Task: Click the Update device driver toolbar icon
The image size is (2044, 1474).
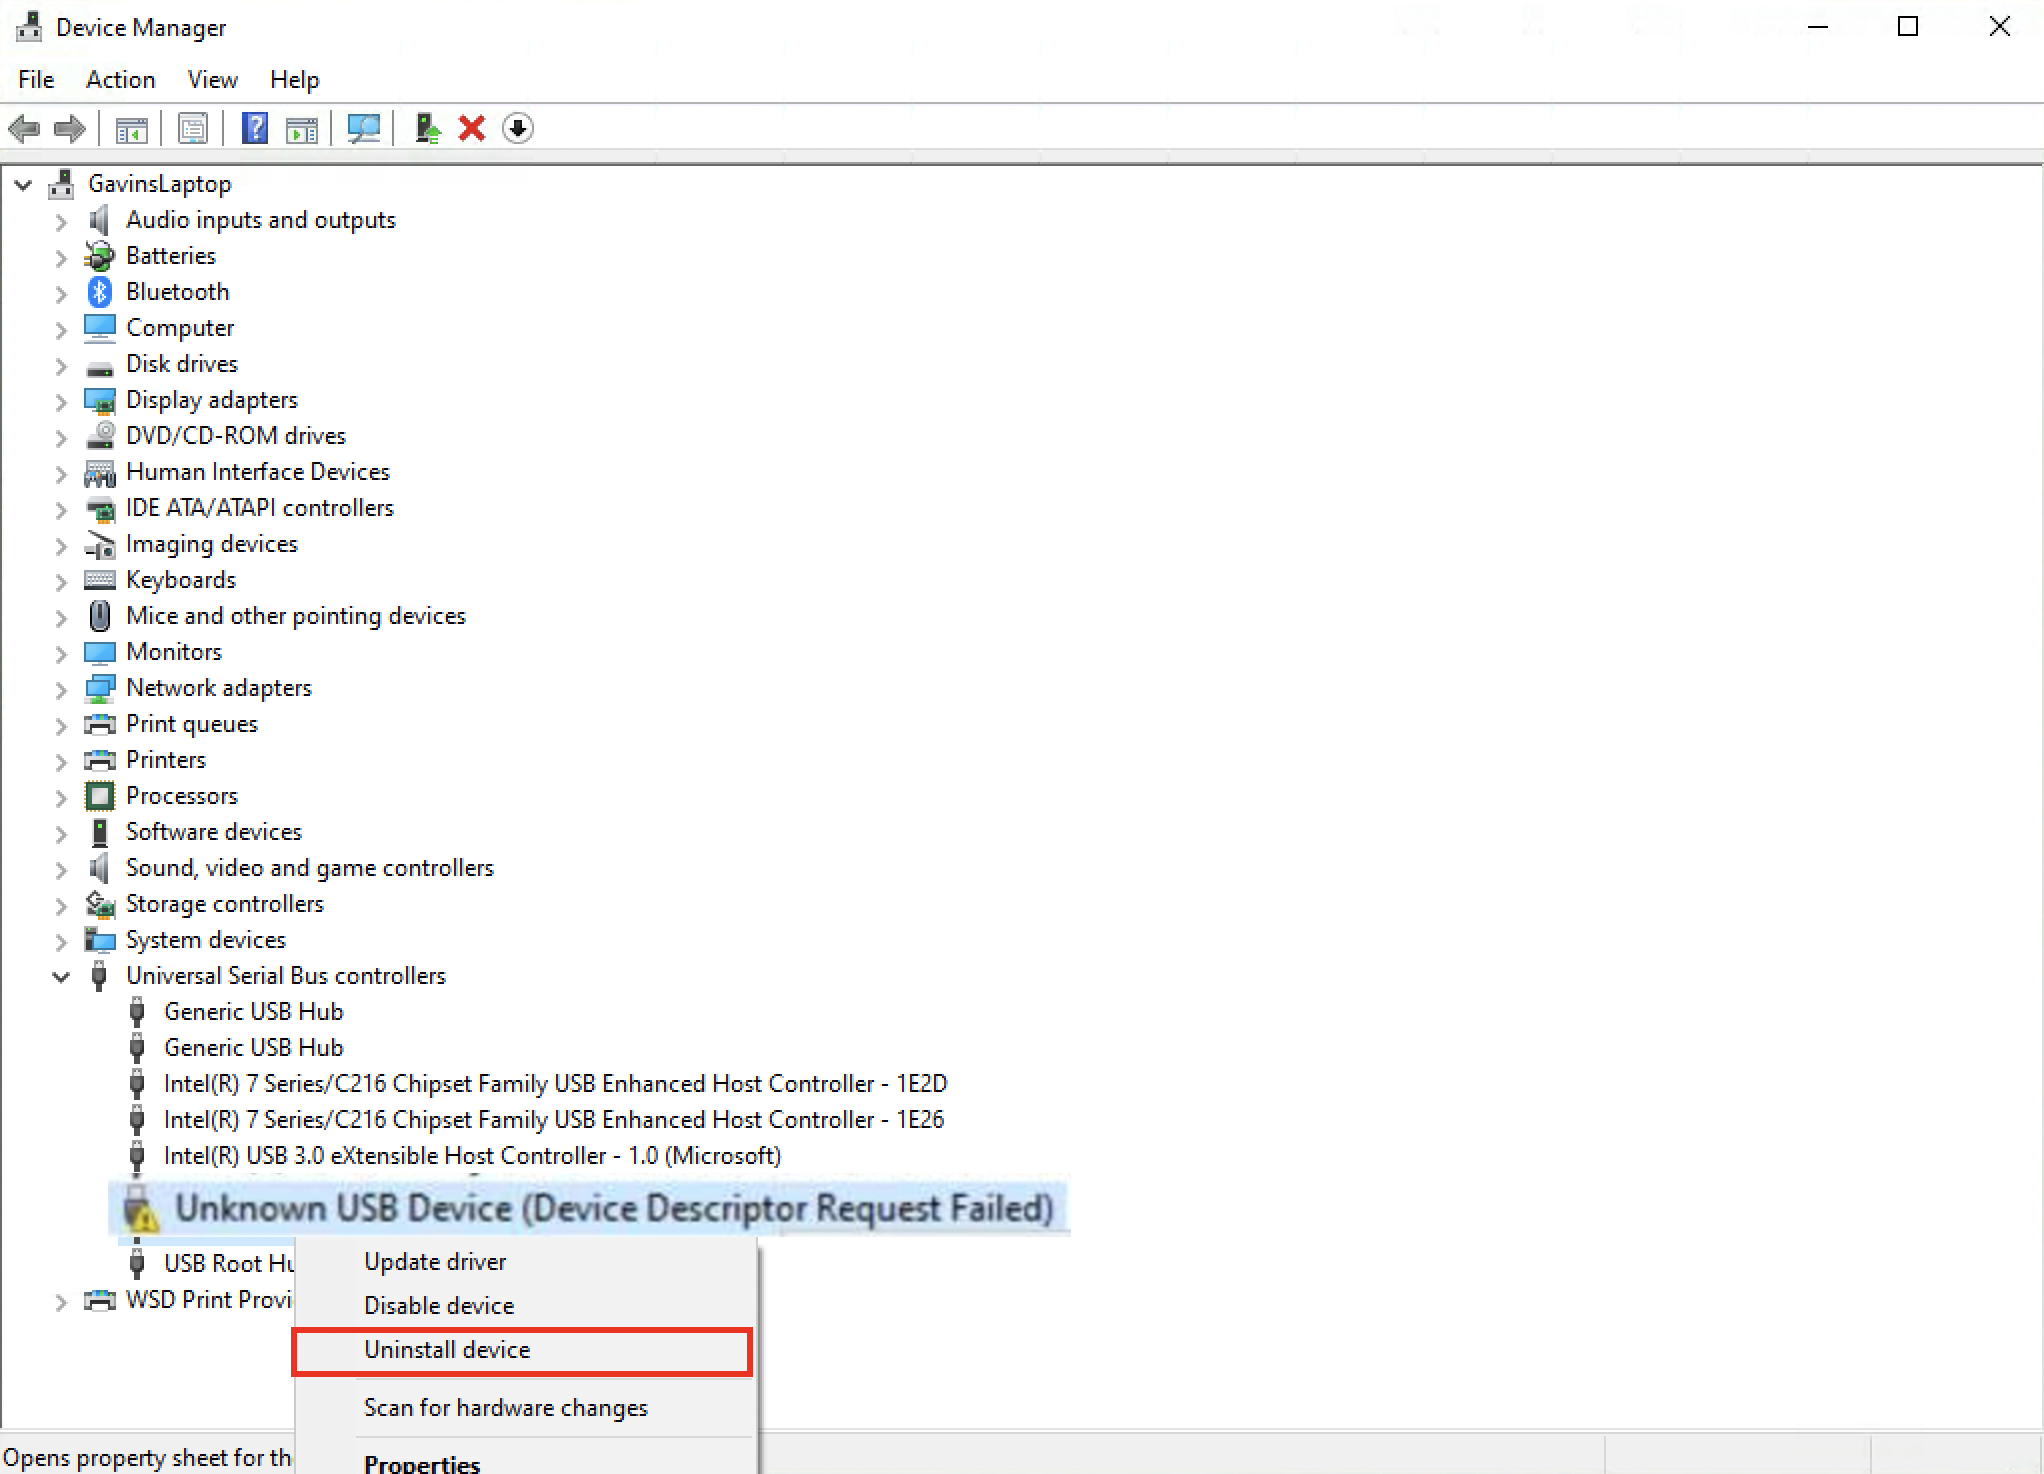Action: point(428,129)
